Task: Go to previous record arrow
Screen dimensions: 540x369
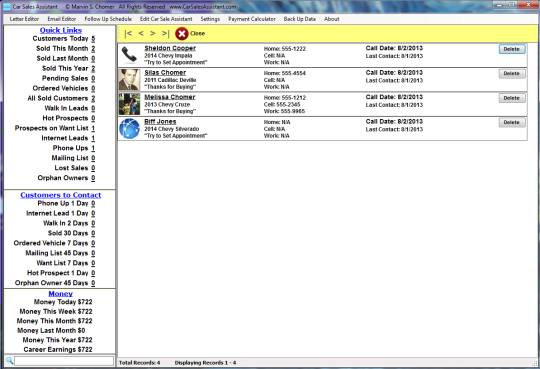Action: point(141,33)
